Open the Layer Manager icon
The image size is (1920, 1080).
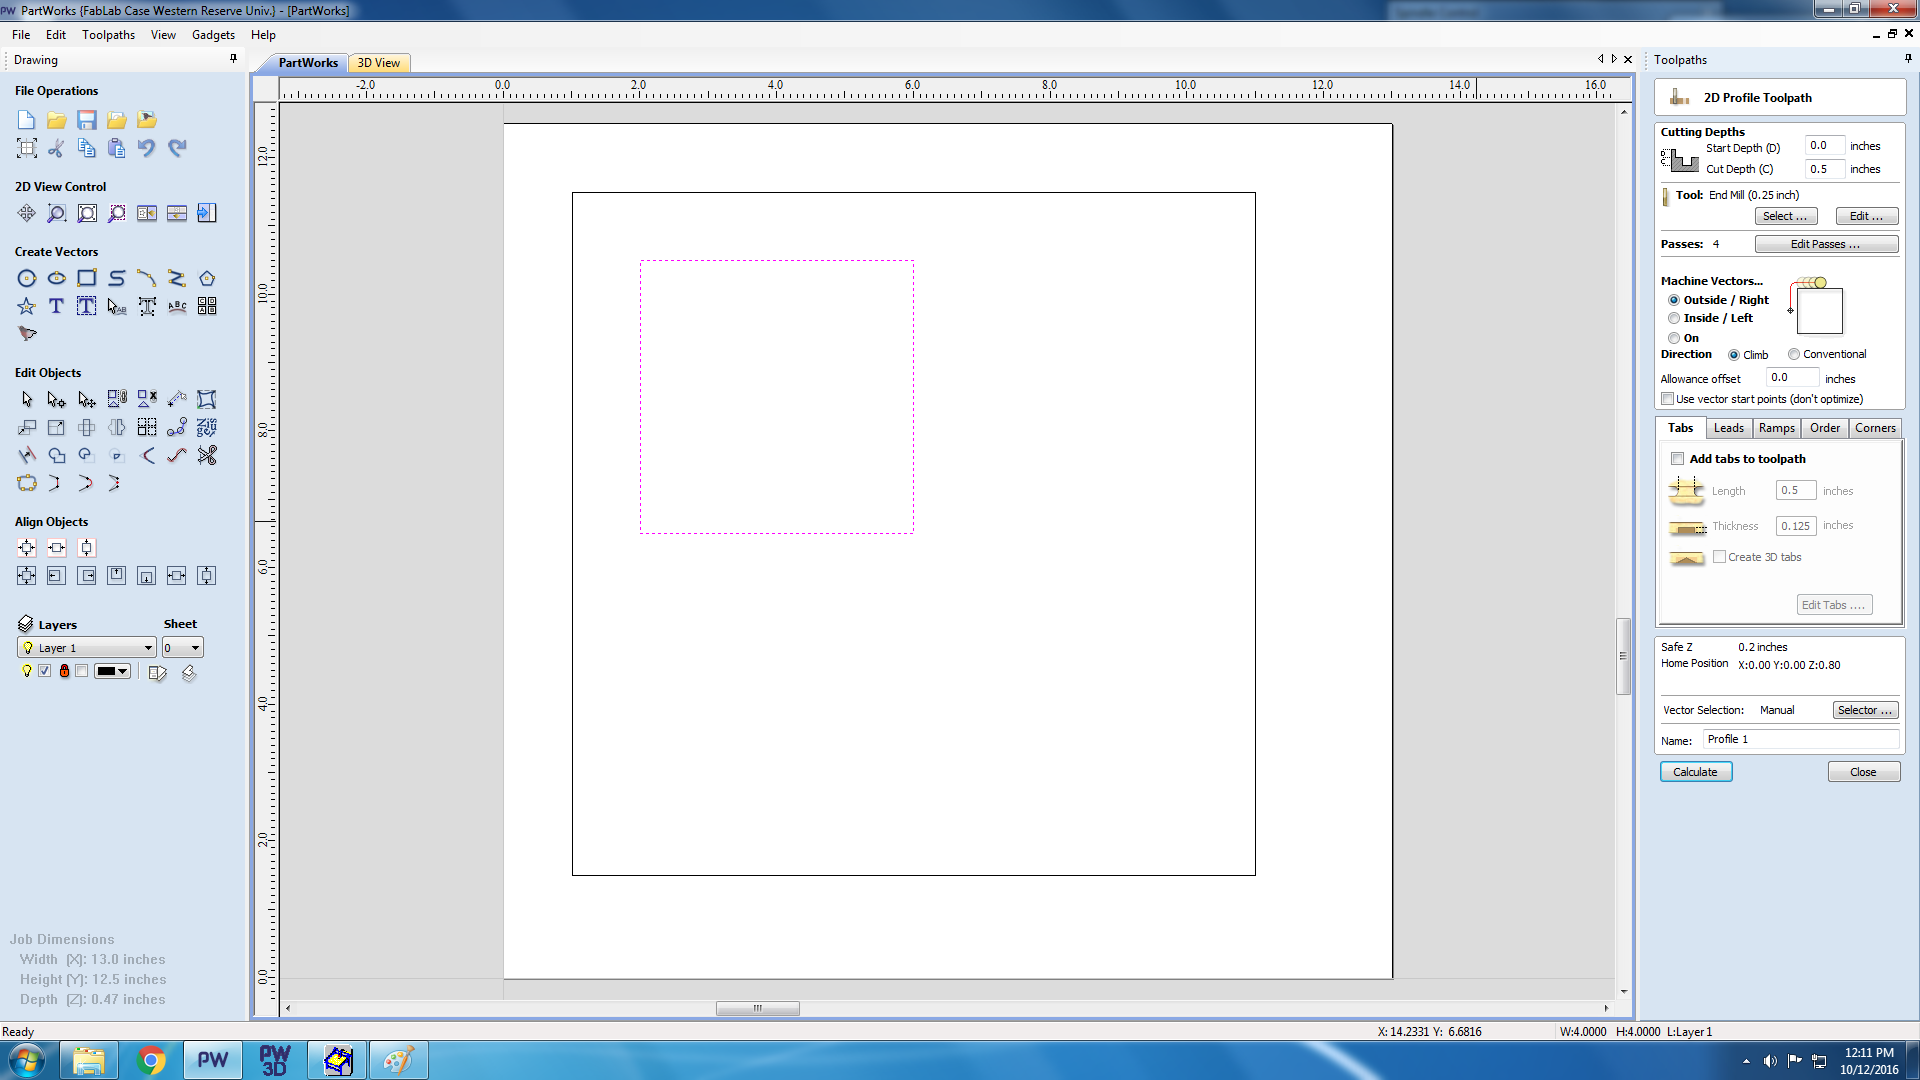[26, 624]
